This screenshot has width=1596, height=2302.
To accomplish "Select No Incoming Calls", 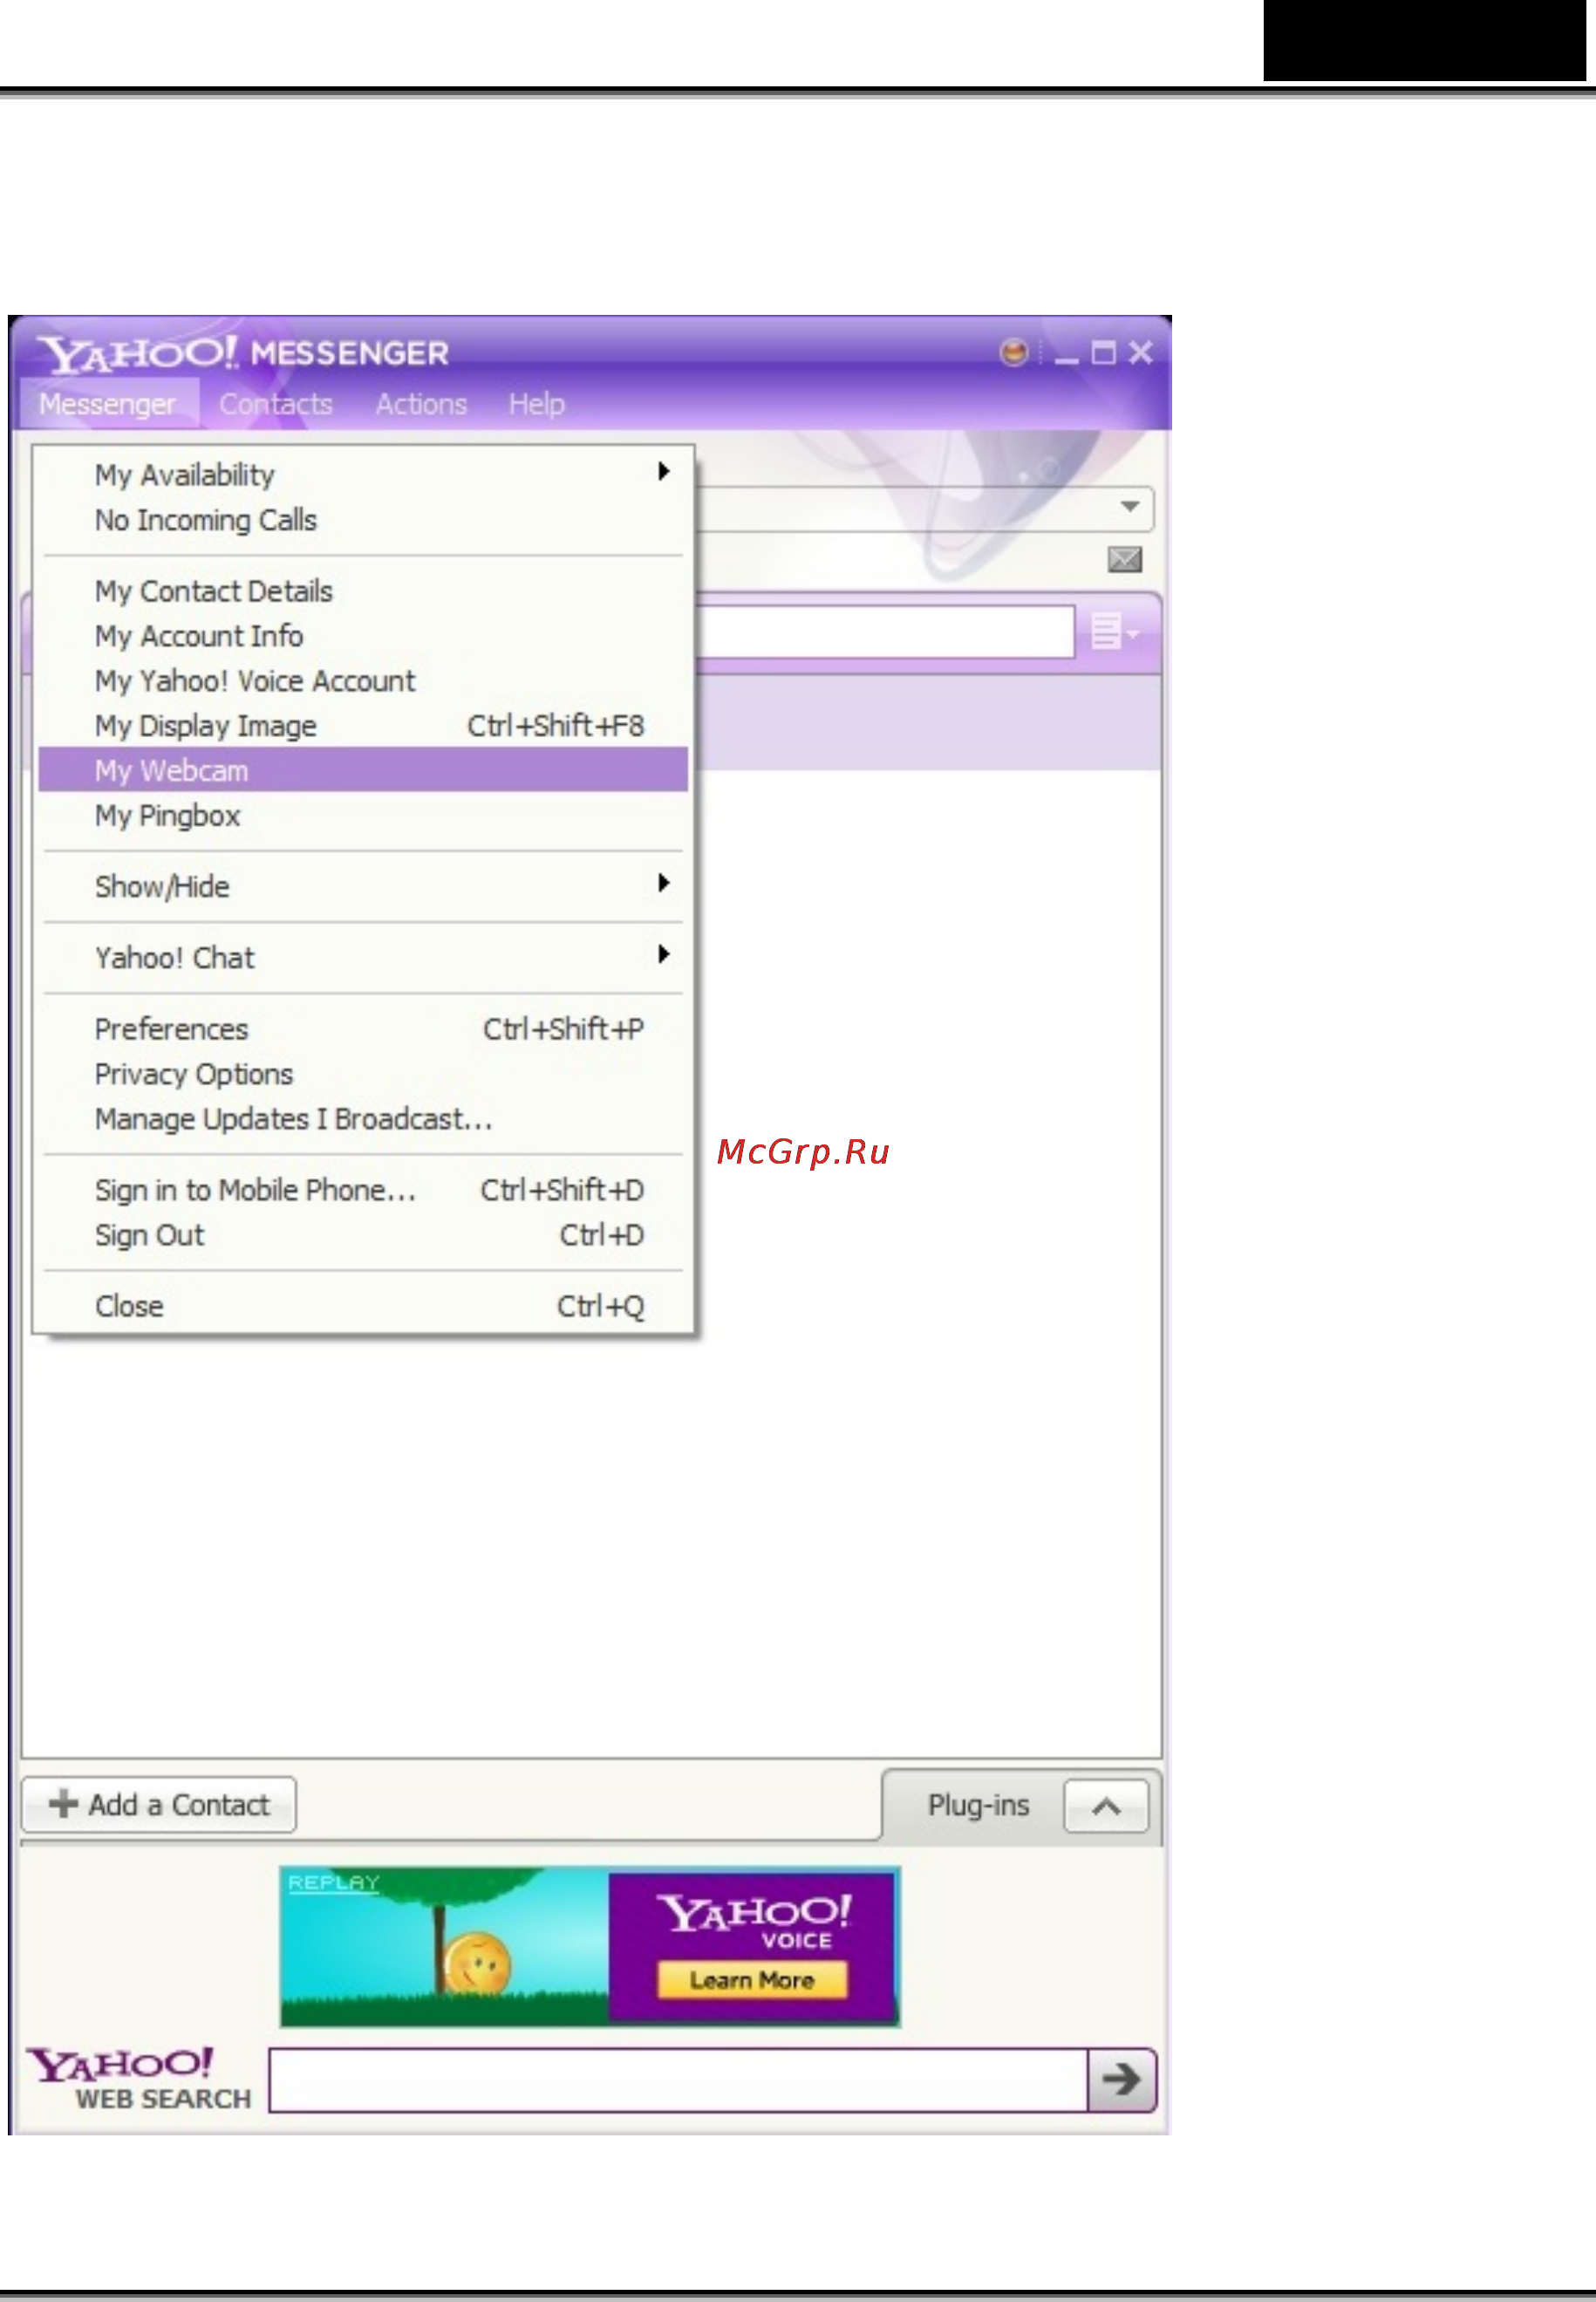I will click(363, 520).
